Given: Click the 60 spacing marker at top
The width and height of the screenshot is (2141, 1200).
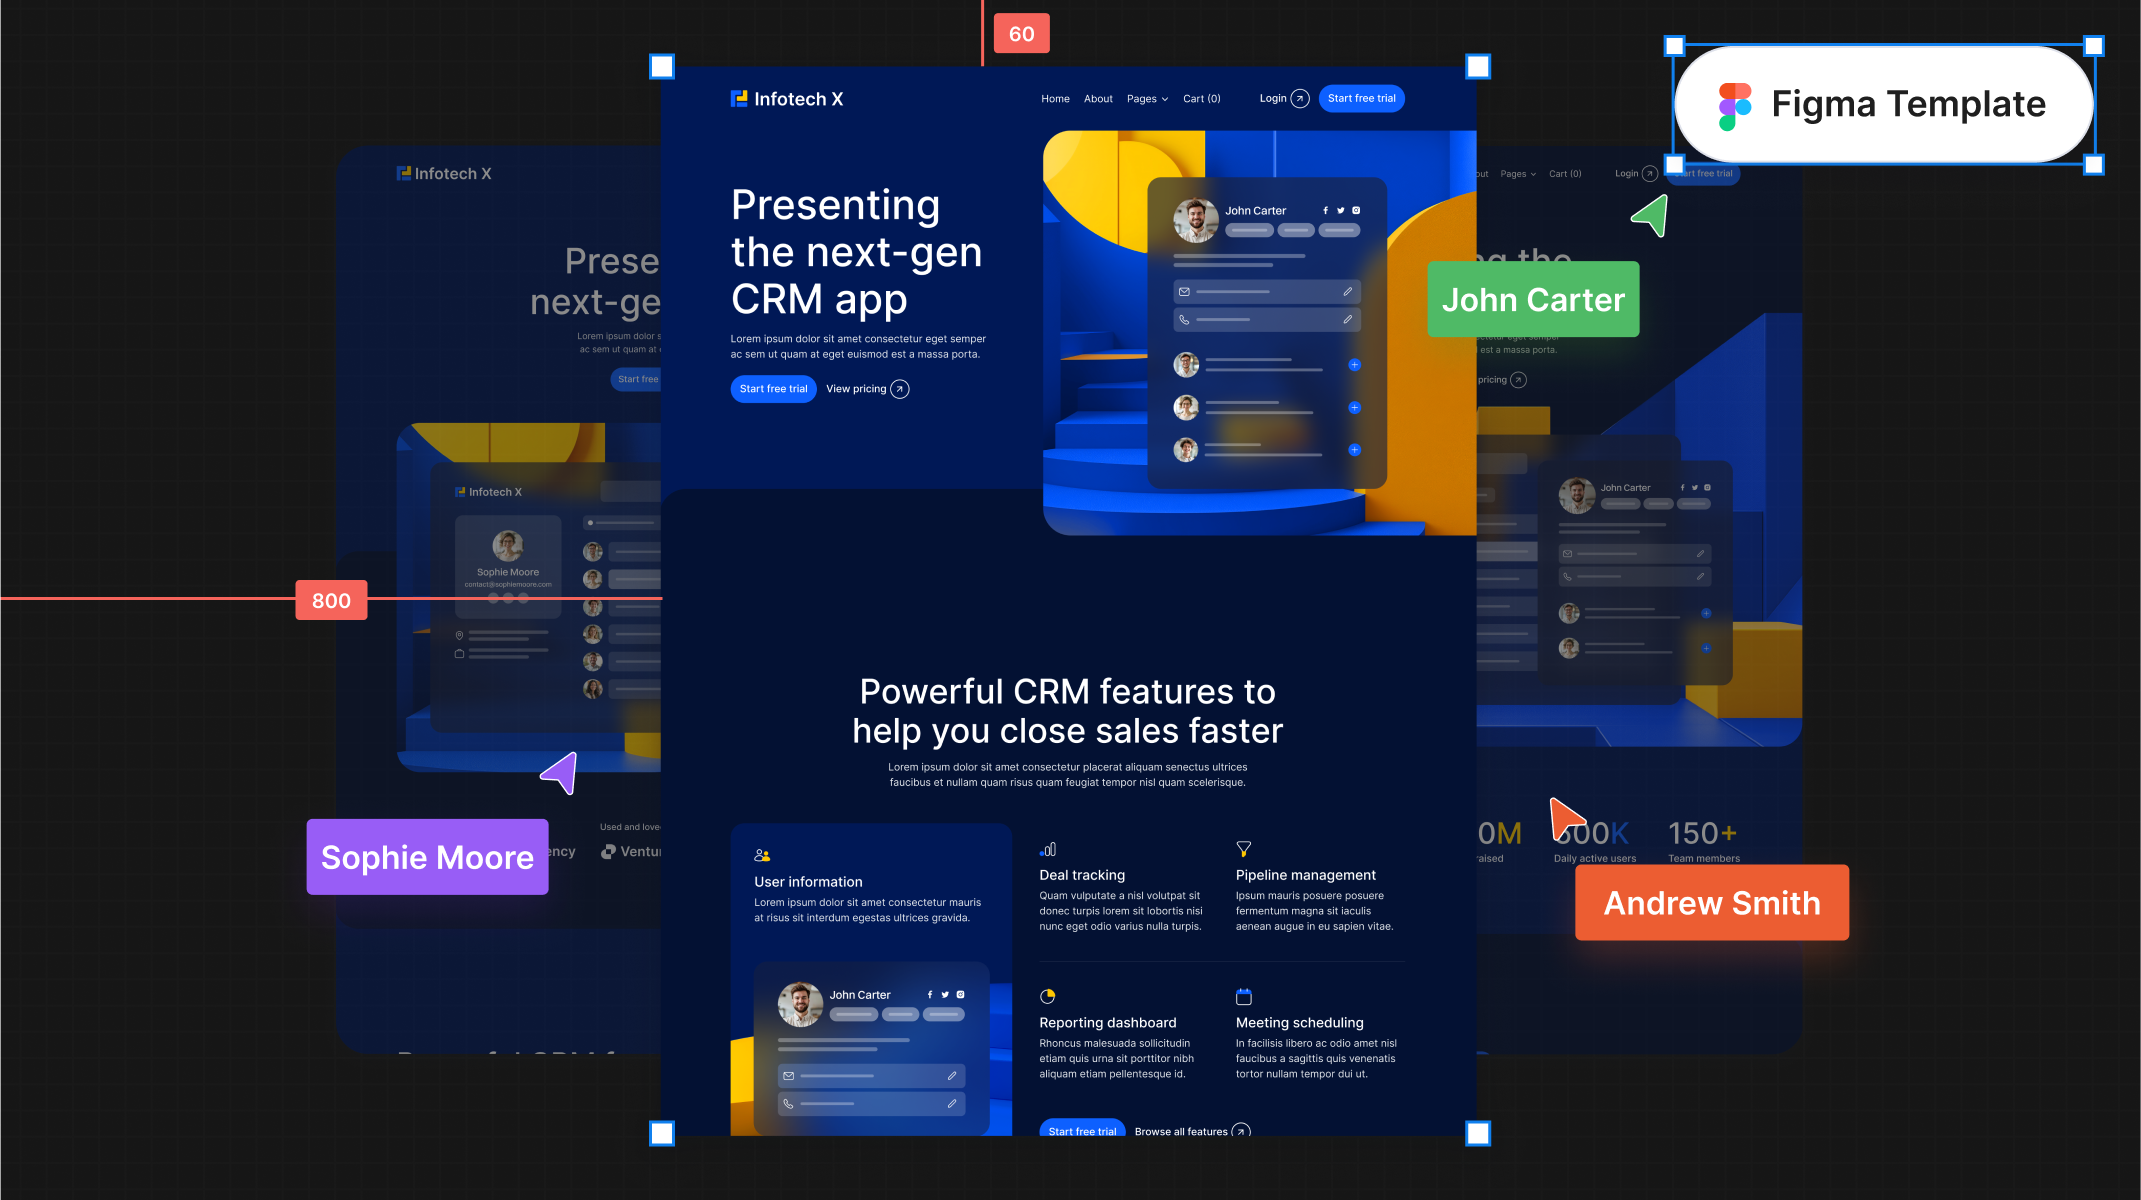Looking at the screenshot, I should click(1021, 29).
